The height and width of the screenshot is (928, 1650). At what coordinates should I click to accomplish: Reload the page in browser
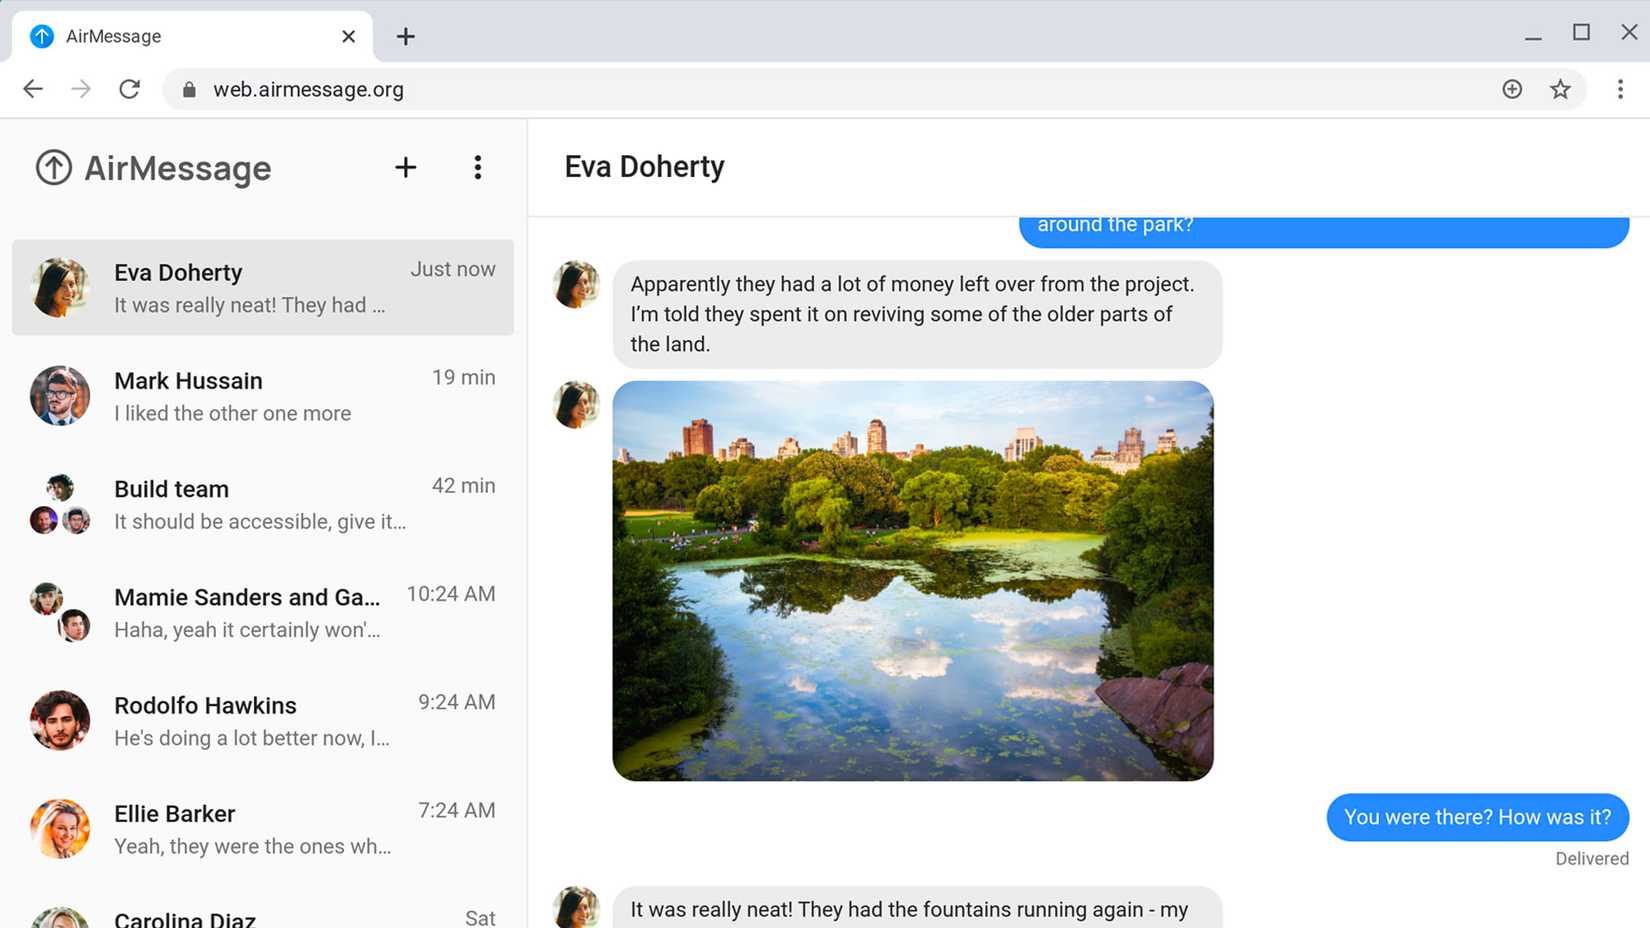point(129,89)
